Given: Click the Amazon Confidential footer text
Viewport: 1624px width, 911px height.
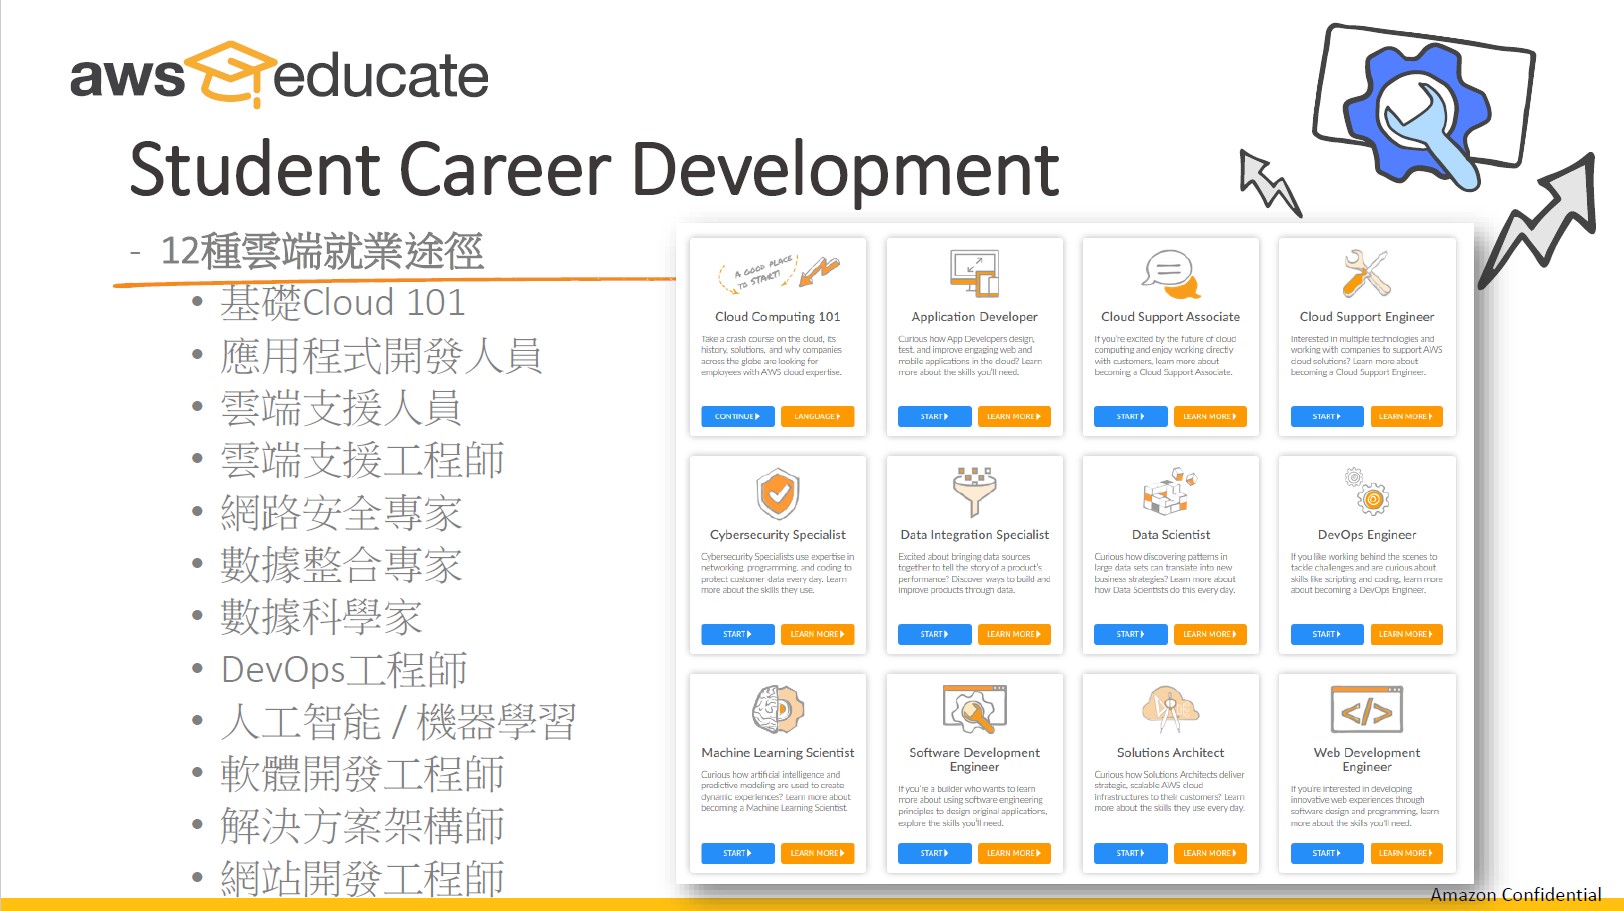Looking at the screenshot, I should coord(1516,895).
